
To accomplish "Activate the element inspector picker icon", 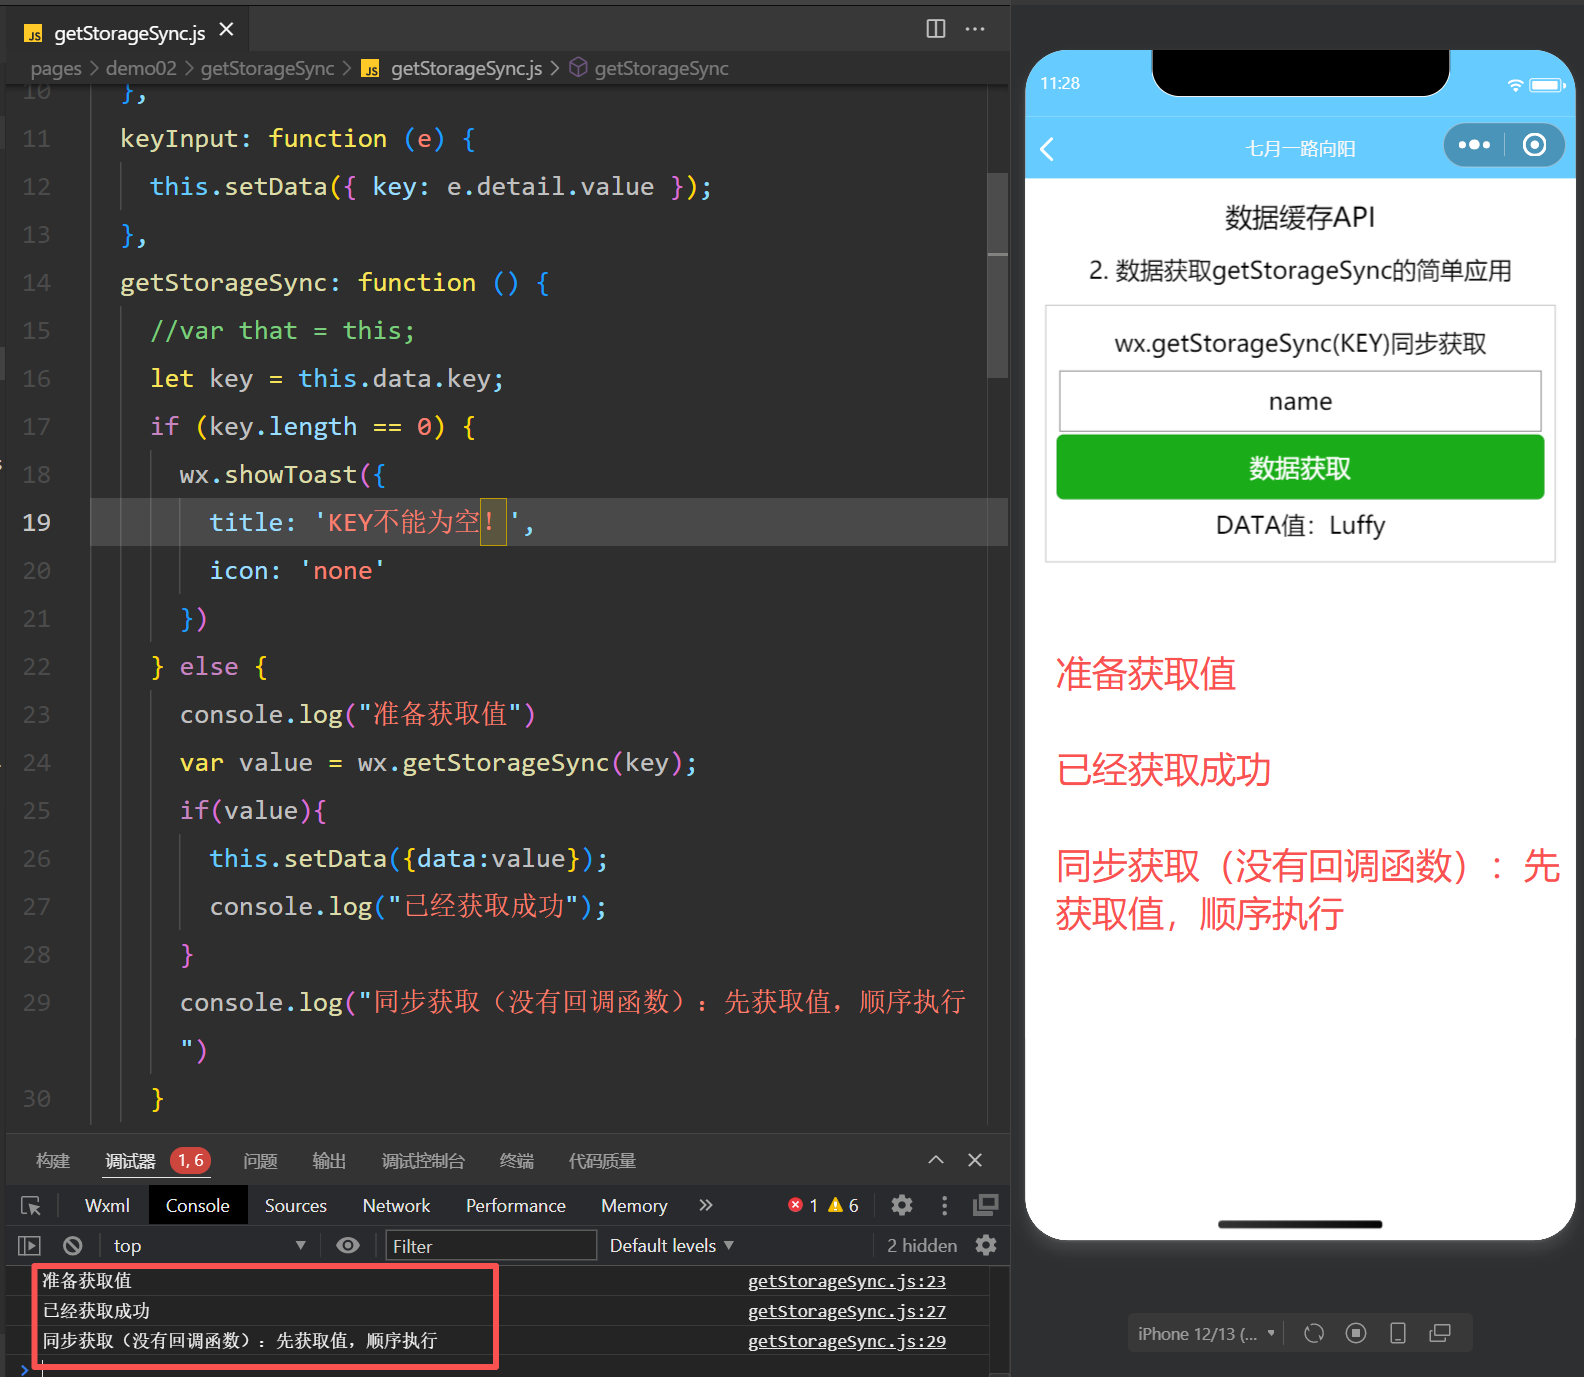I will [x=31, y=1206].
